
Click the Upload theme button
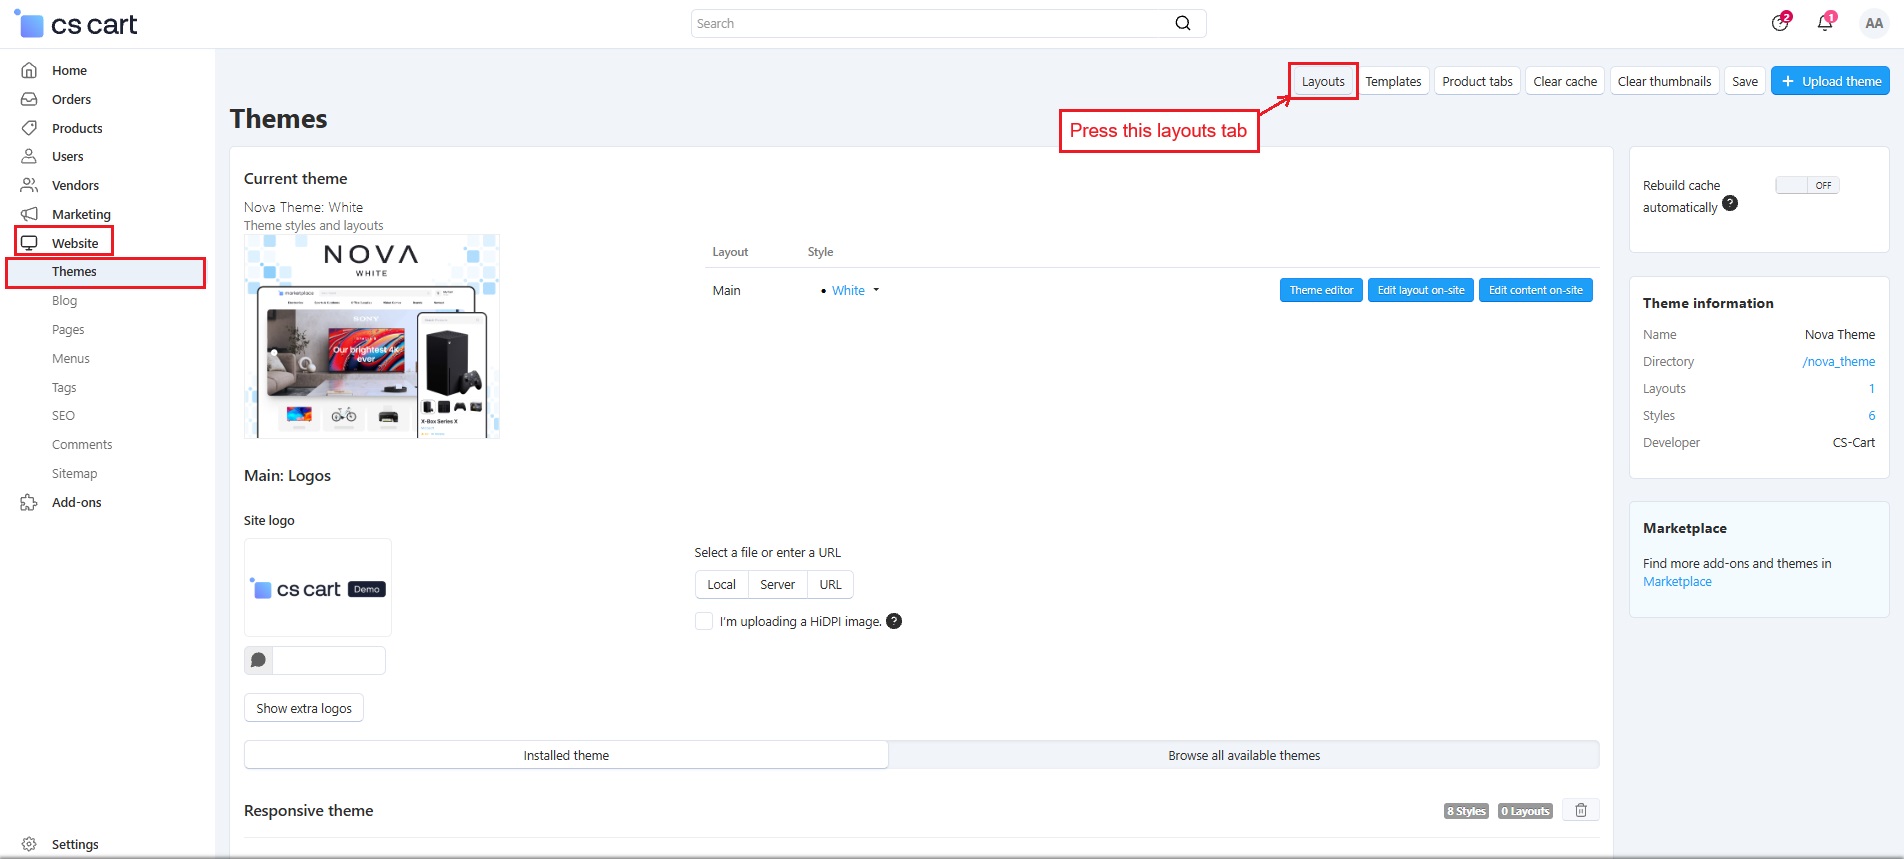(1830, 81)
